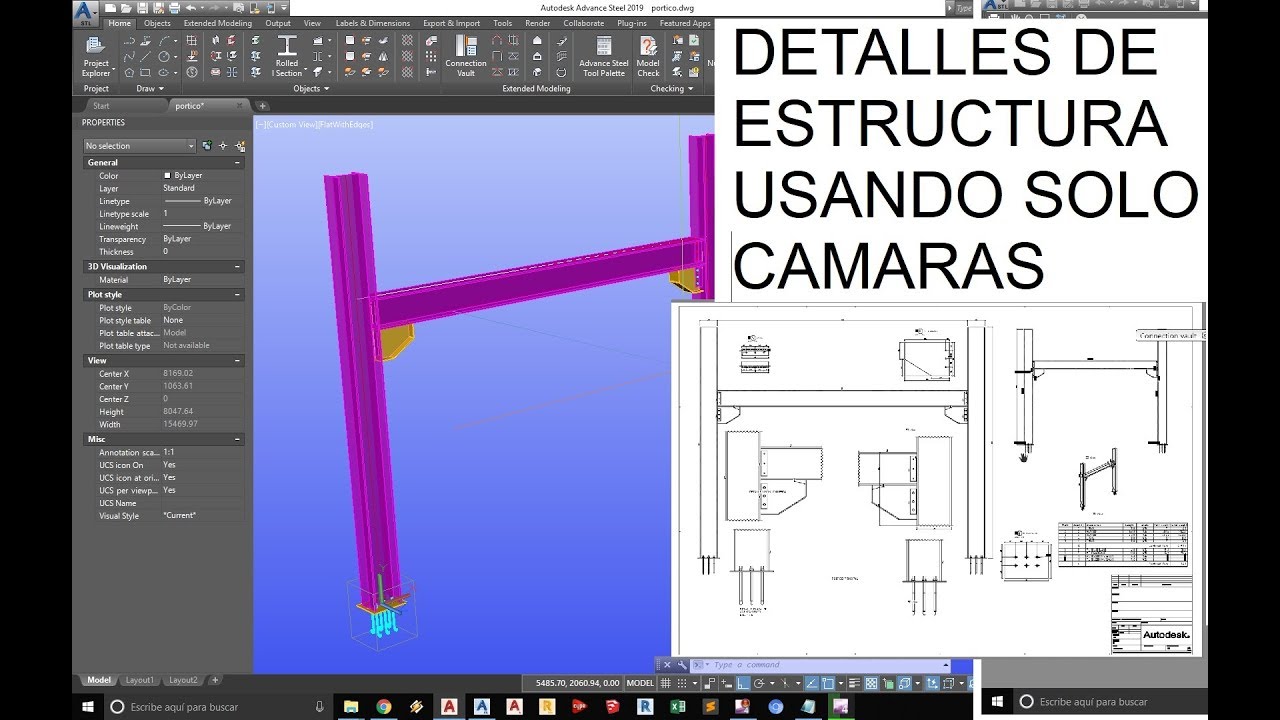Collapse the View properties section
Screen dimensions: 1280x720
[x=237, y=360]
